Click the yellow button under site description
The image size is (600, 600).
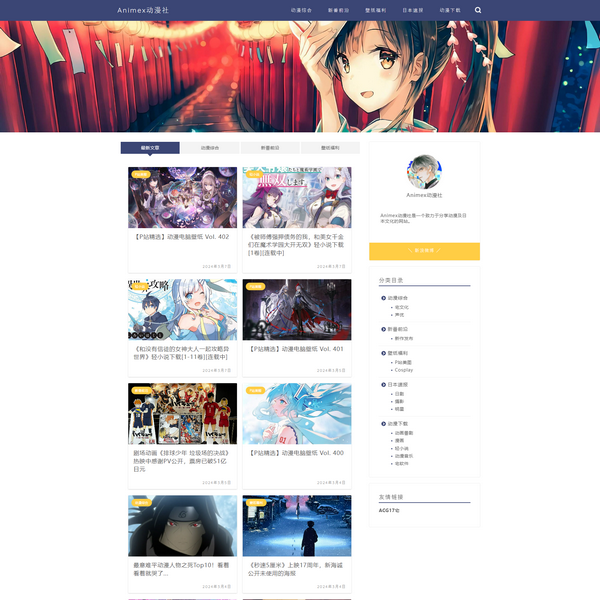click(424, 250)
